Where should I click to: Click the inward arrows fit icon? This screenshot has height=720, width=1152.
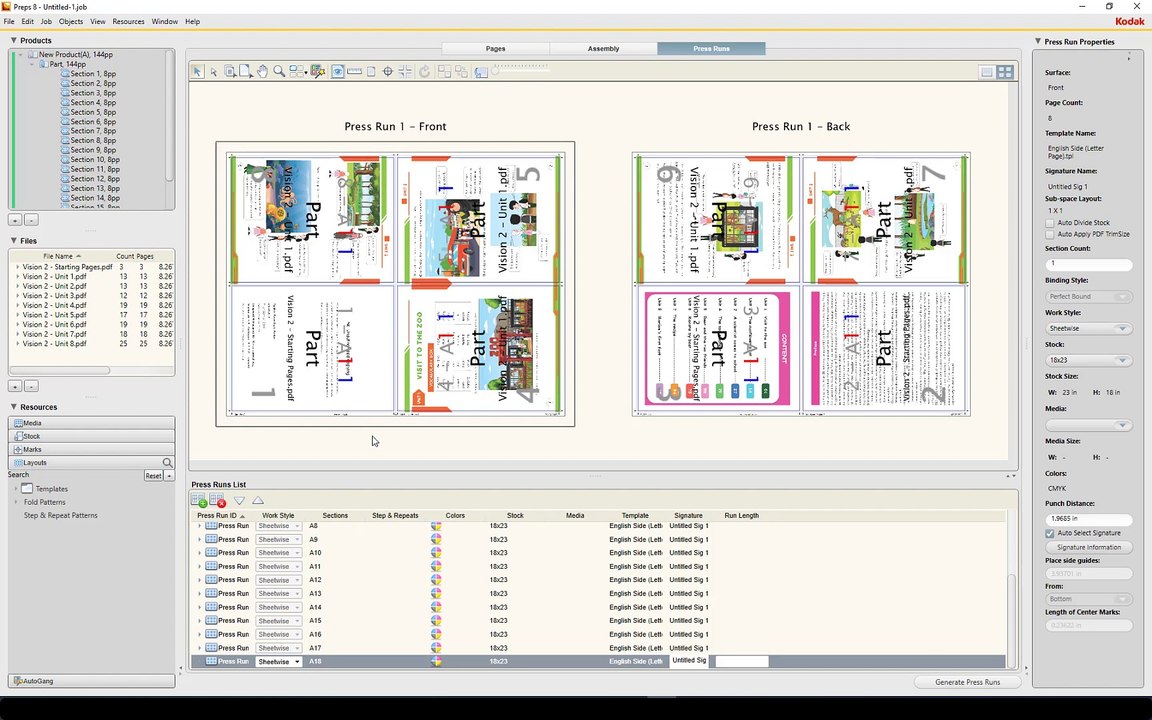[405, 71]
